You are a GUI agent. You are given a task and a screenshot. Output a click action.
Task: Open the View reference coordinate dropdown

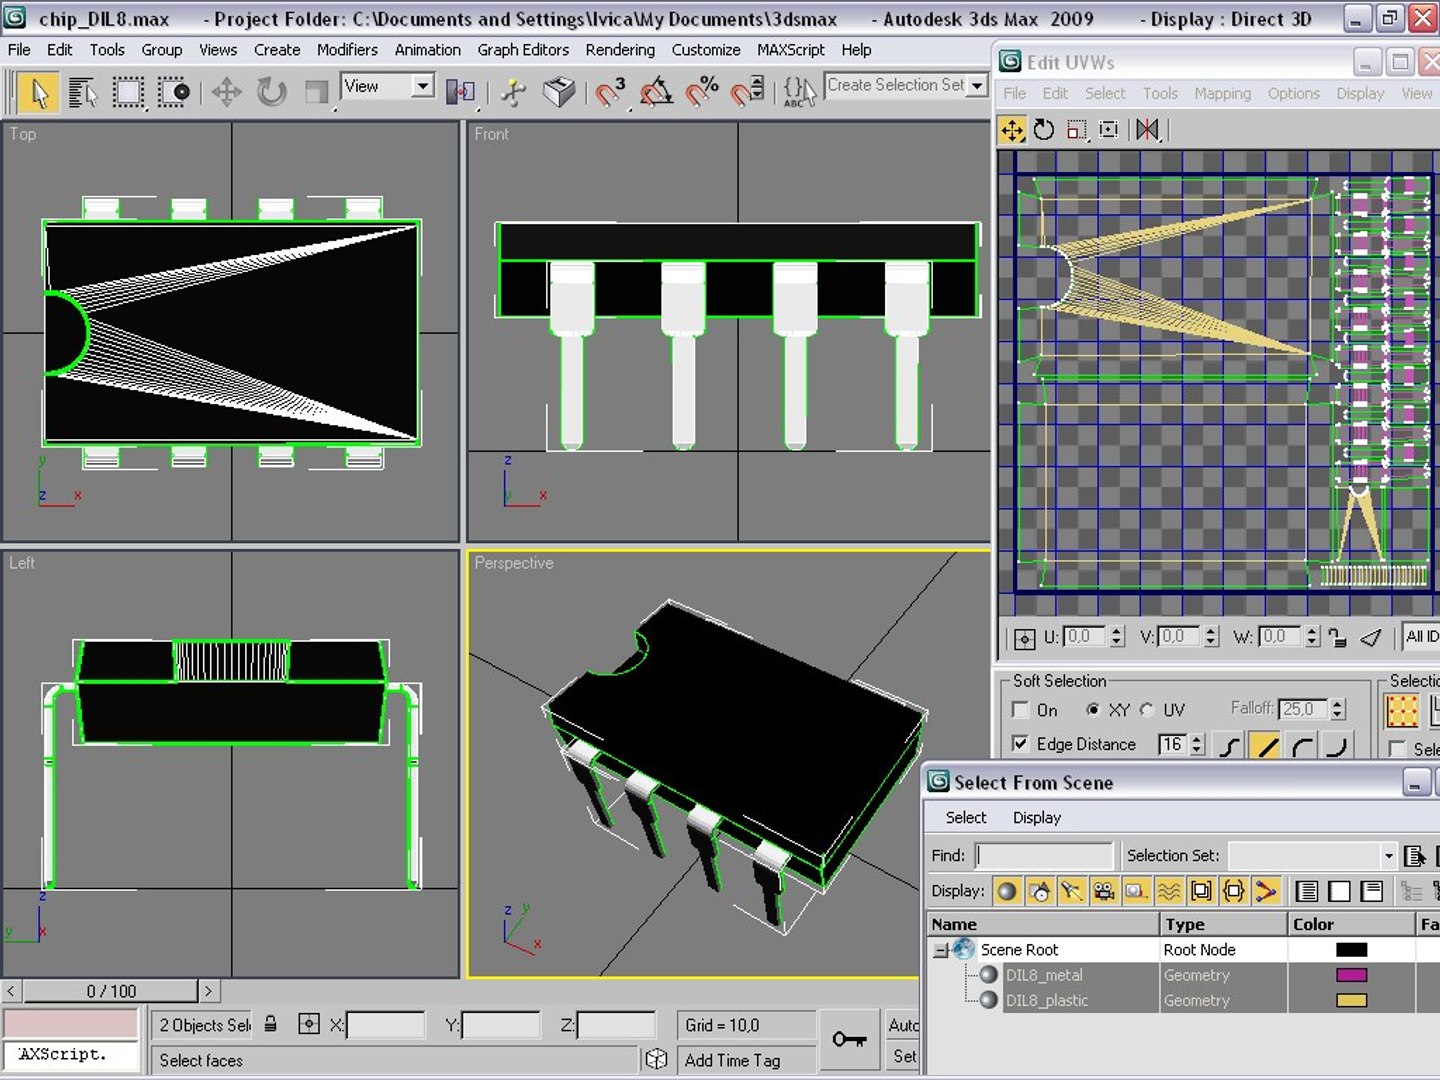423,86
